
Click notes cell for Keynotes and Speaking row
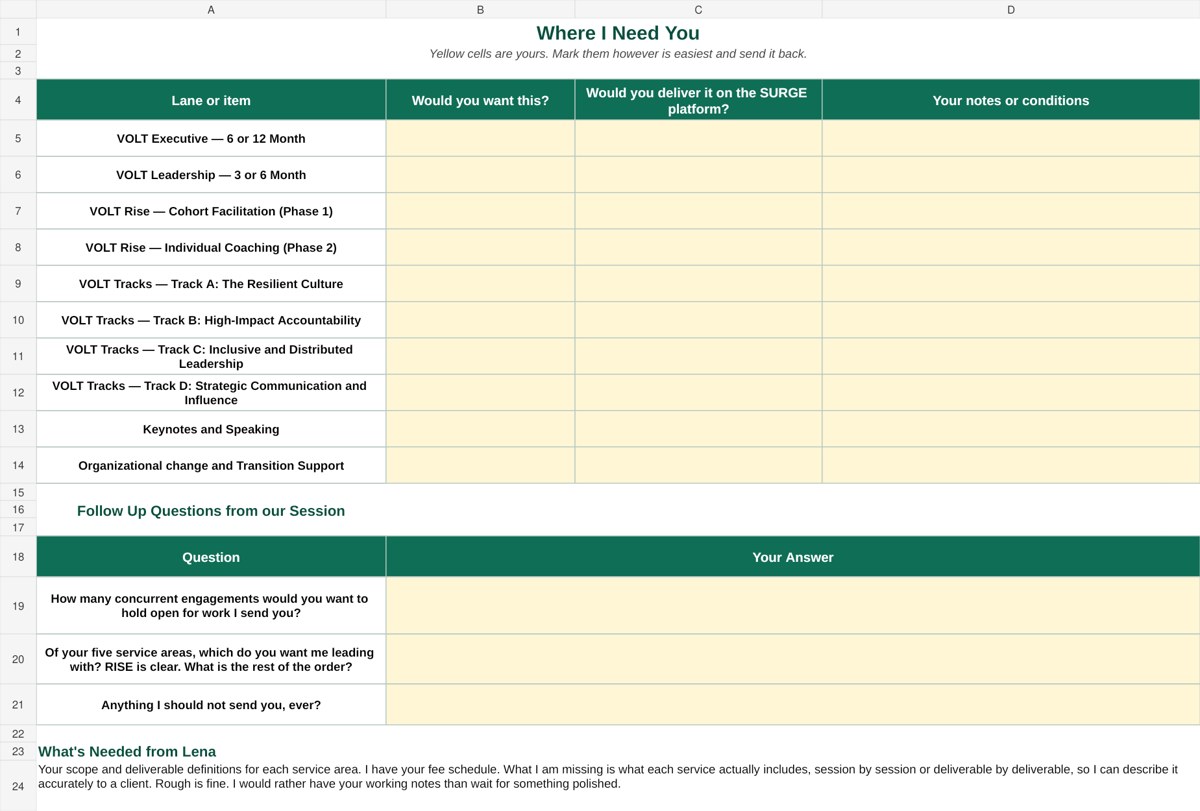[x=1011, y=429]
